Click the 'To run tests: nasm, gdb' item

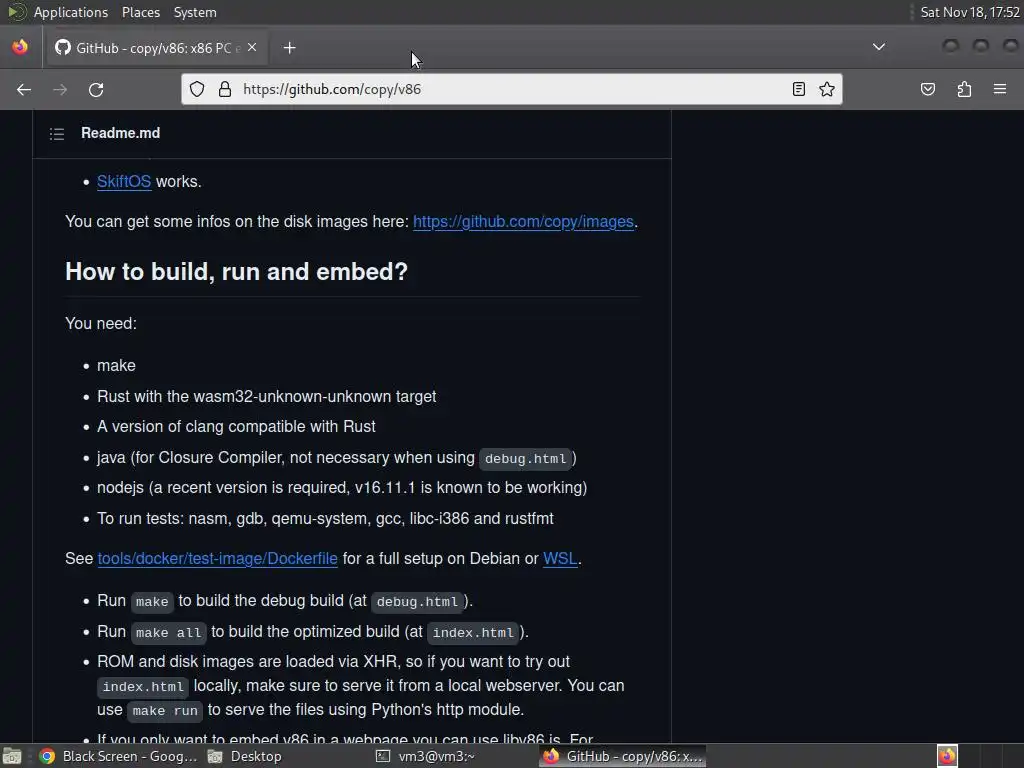coord(325,519)
